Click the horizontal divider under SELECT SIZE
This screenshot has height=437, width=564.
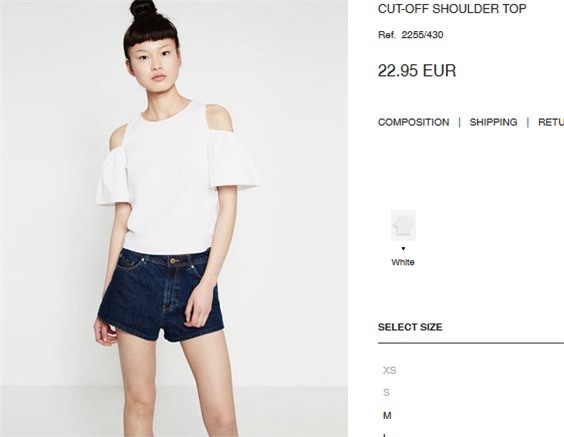[471, 343]
